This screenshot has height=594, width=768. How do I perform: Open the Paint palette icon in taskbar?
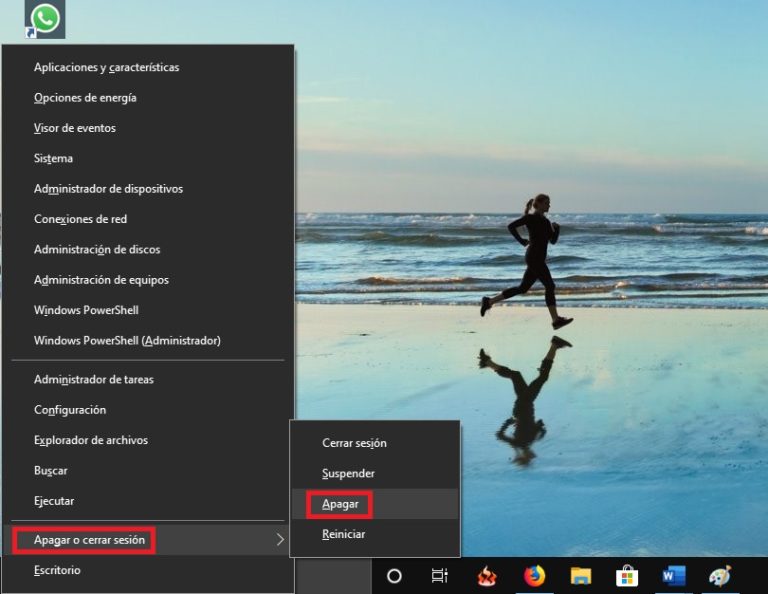click(720, 576)
